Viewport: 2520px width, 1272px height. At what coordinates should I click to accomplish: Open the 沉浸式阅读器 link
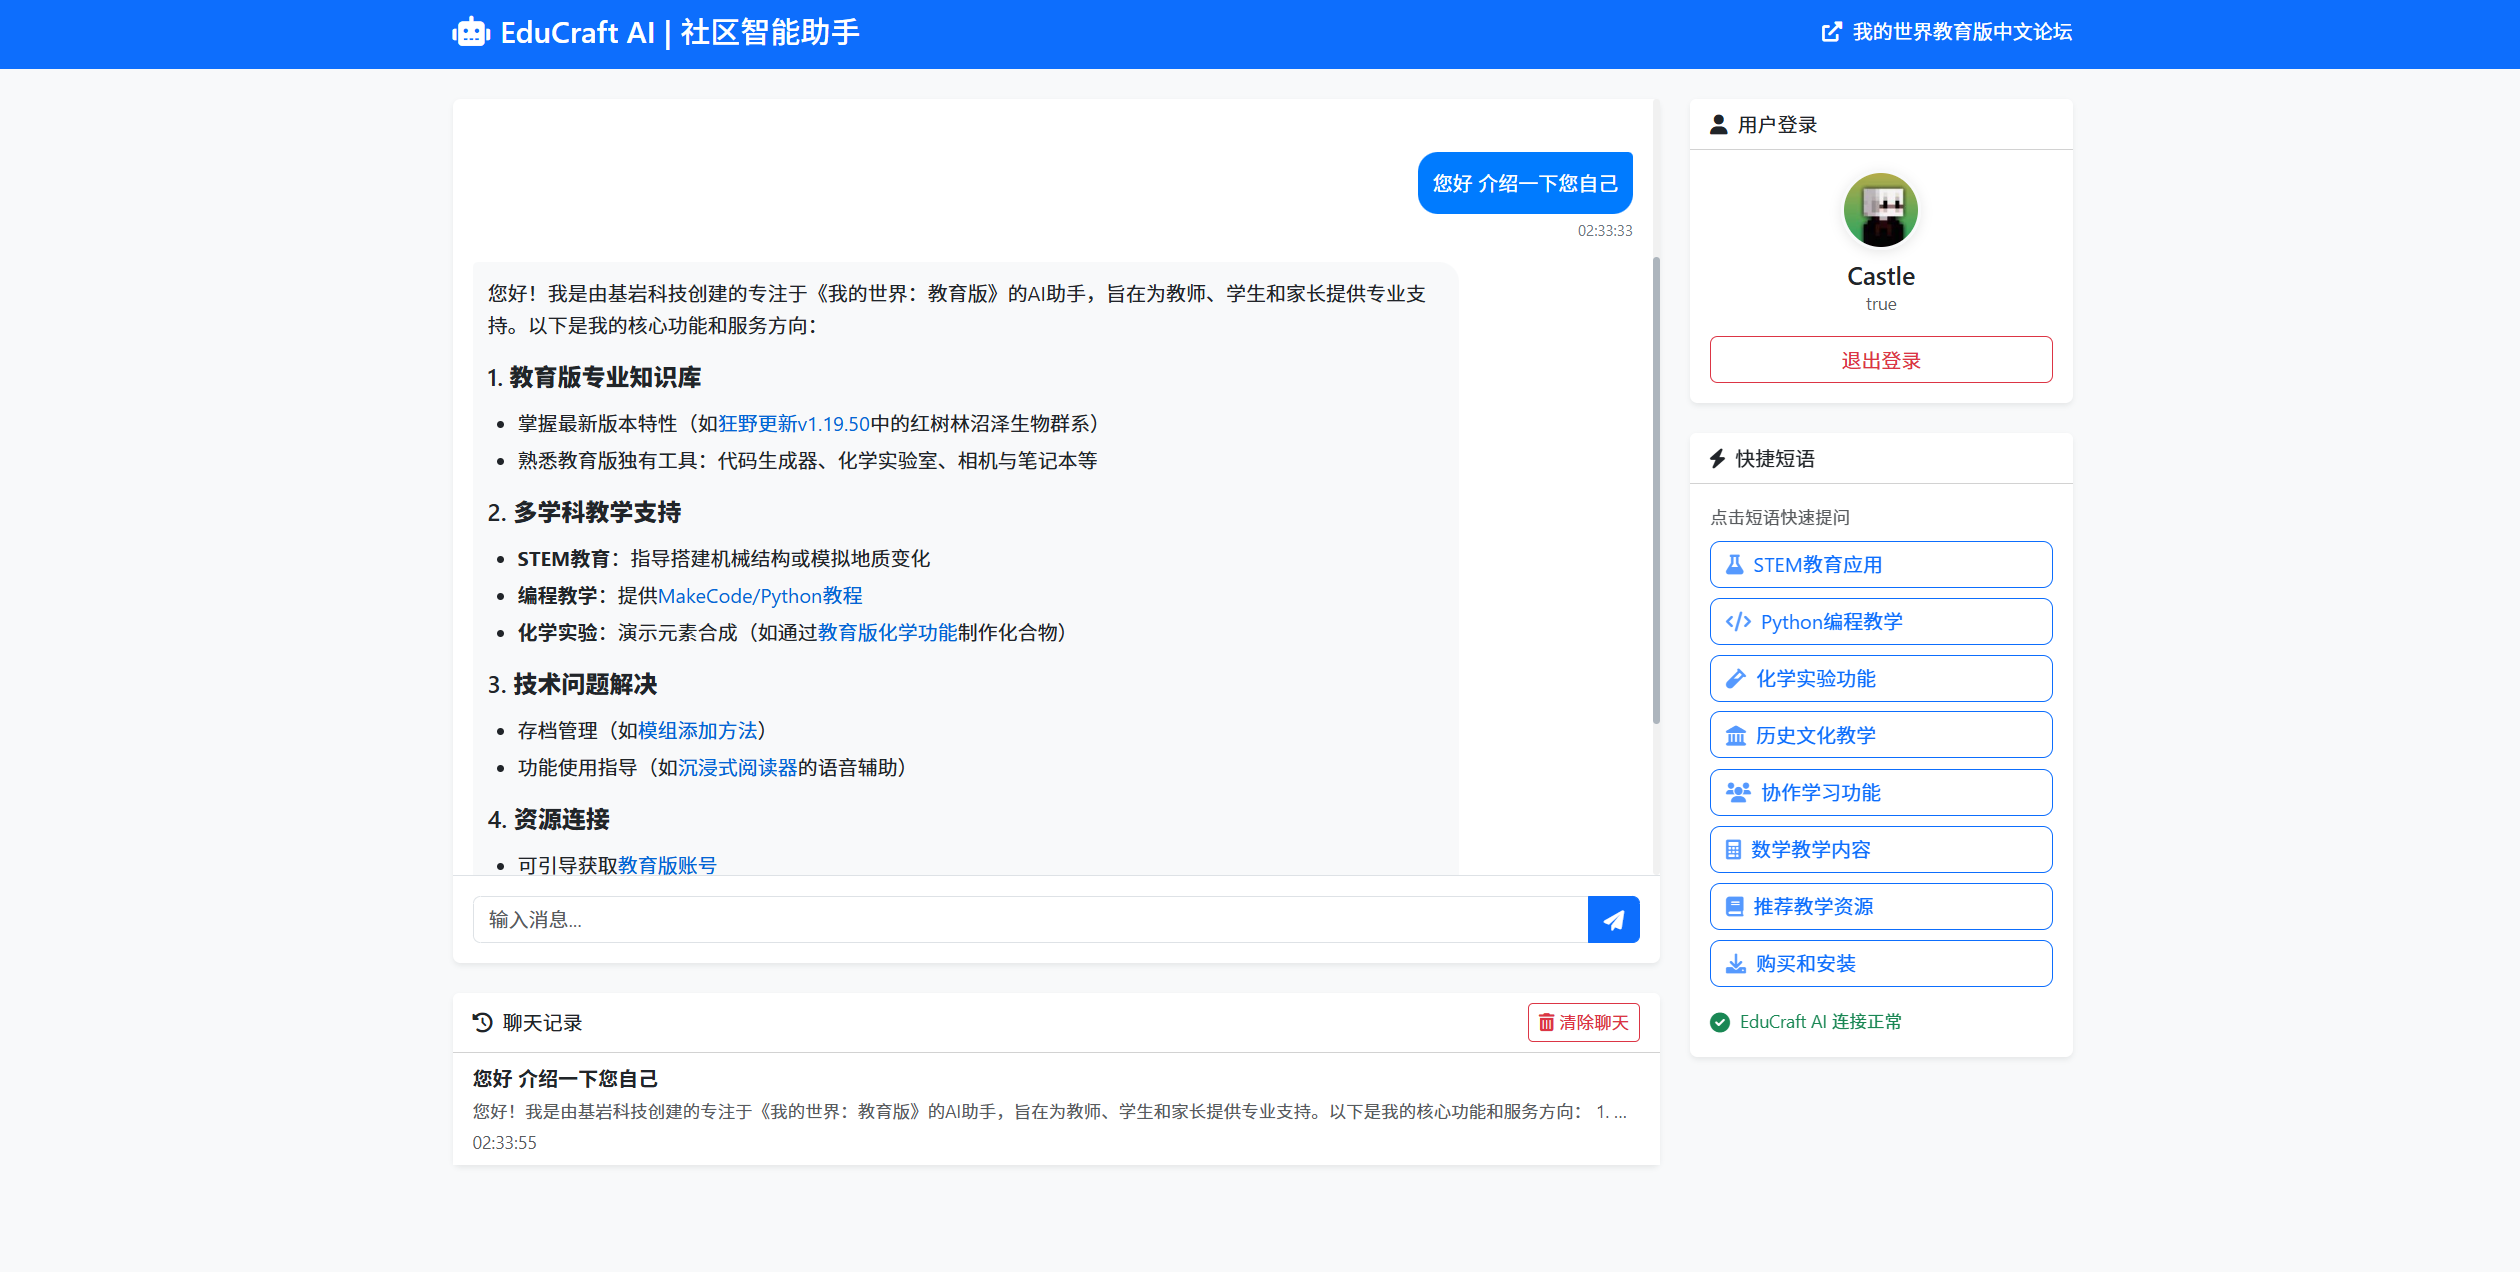tap(738, 768)
